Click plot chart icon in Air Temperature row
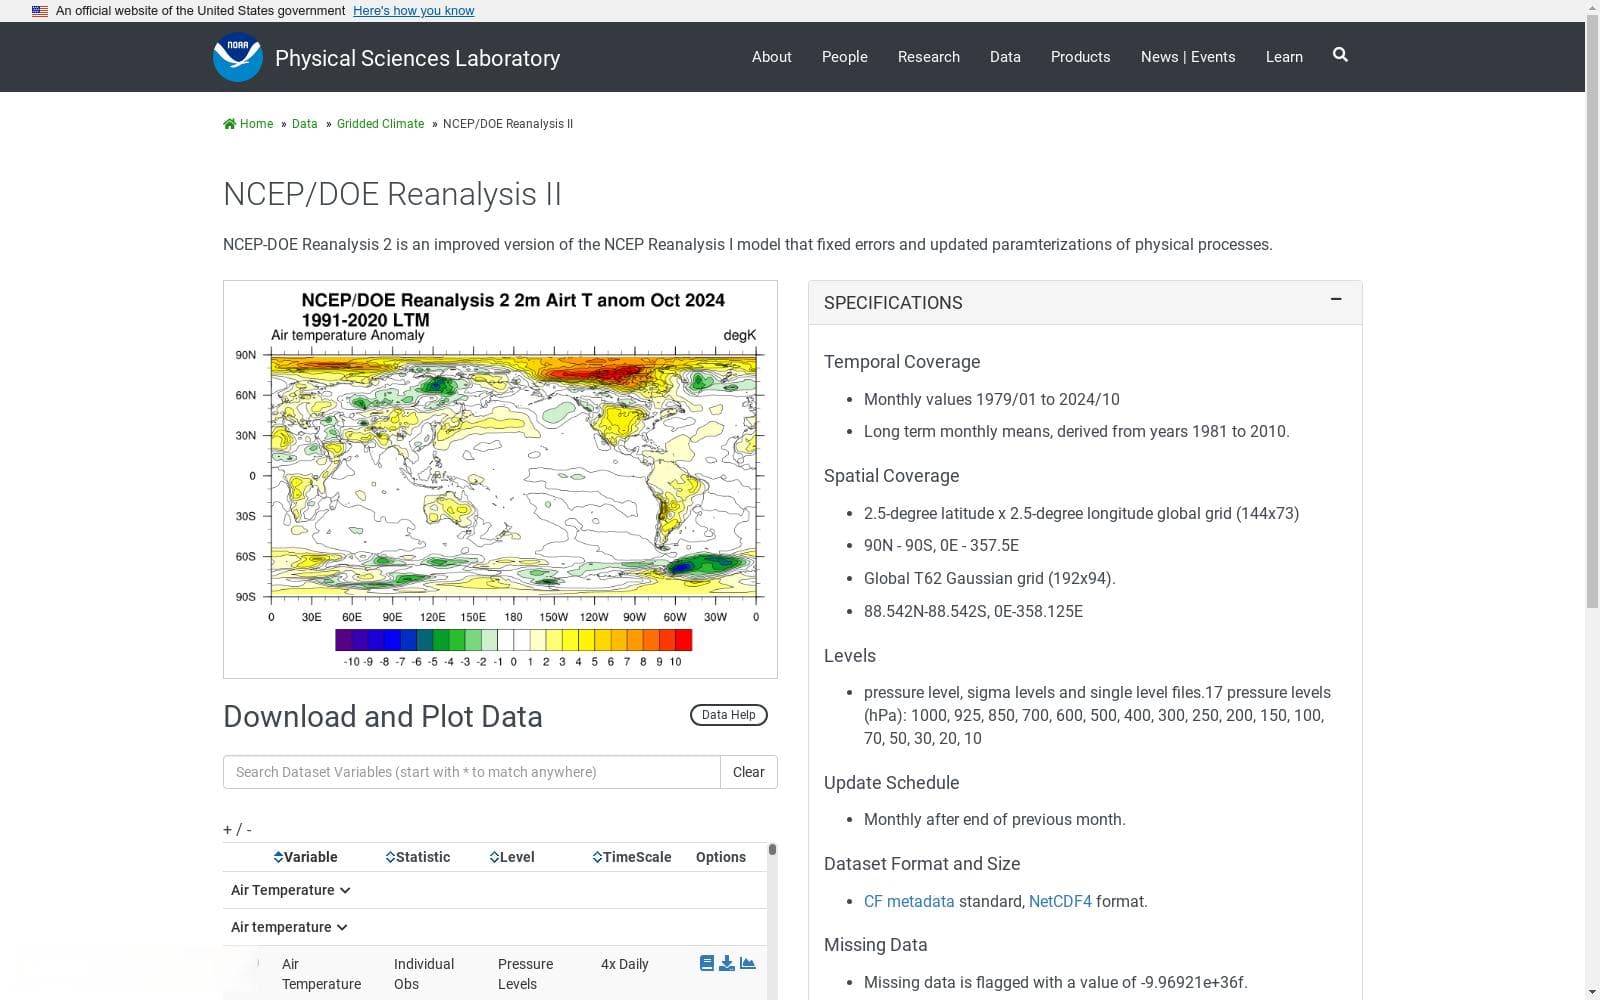This screenshot has height=1000, width=1600. pyautogui.click(x=748, y=963)
